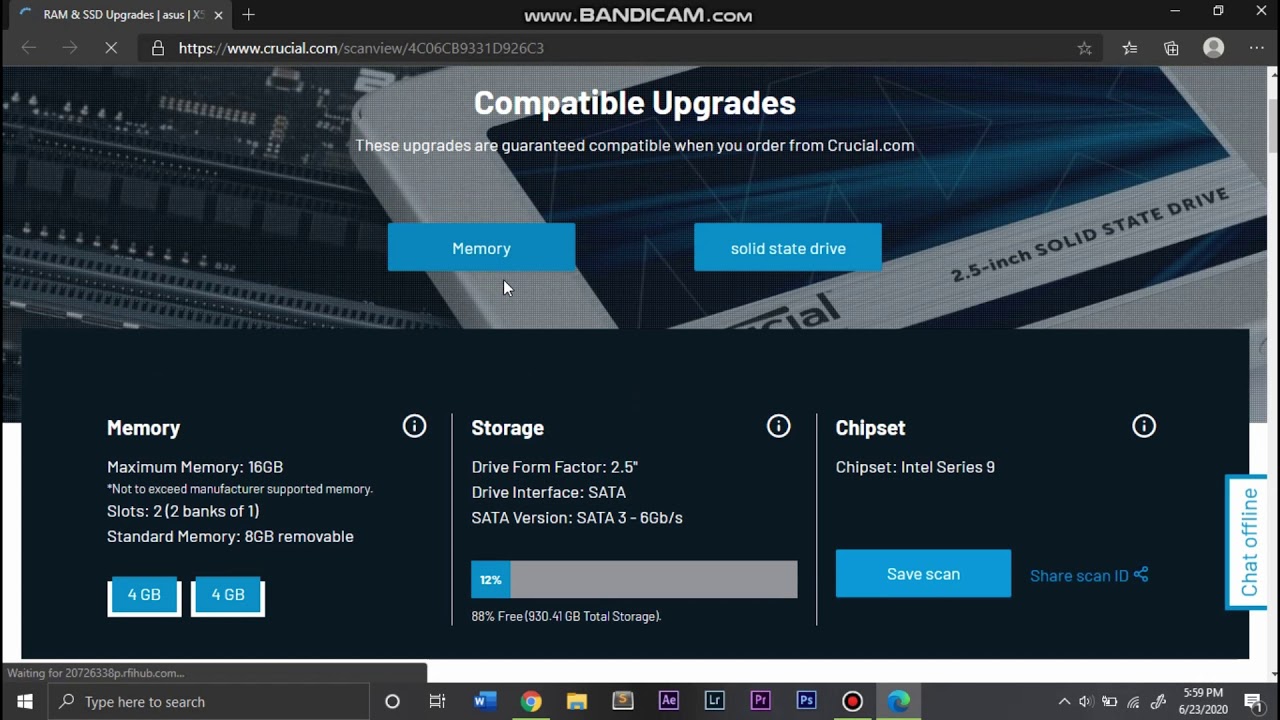Click the site lock security icon
Image resolution: width=1280 pixels, height=720 pixels.
click(x=157, y=48)
